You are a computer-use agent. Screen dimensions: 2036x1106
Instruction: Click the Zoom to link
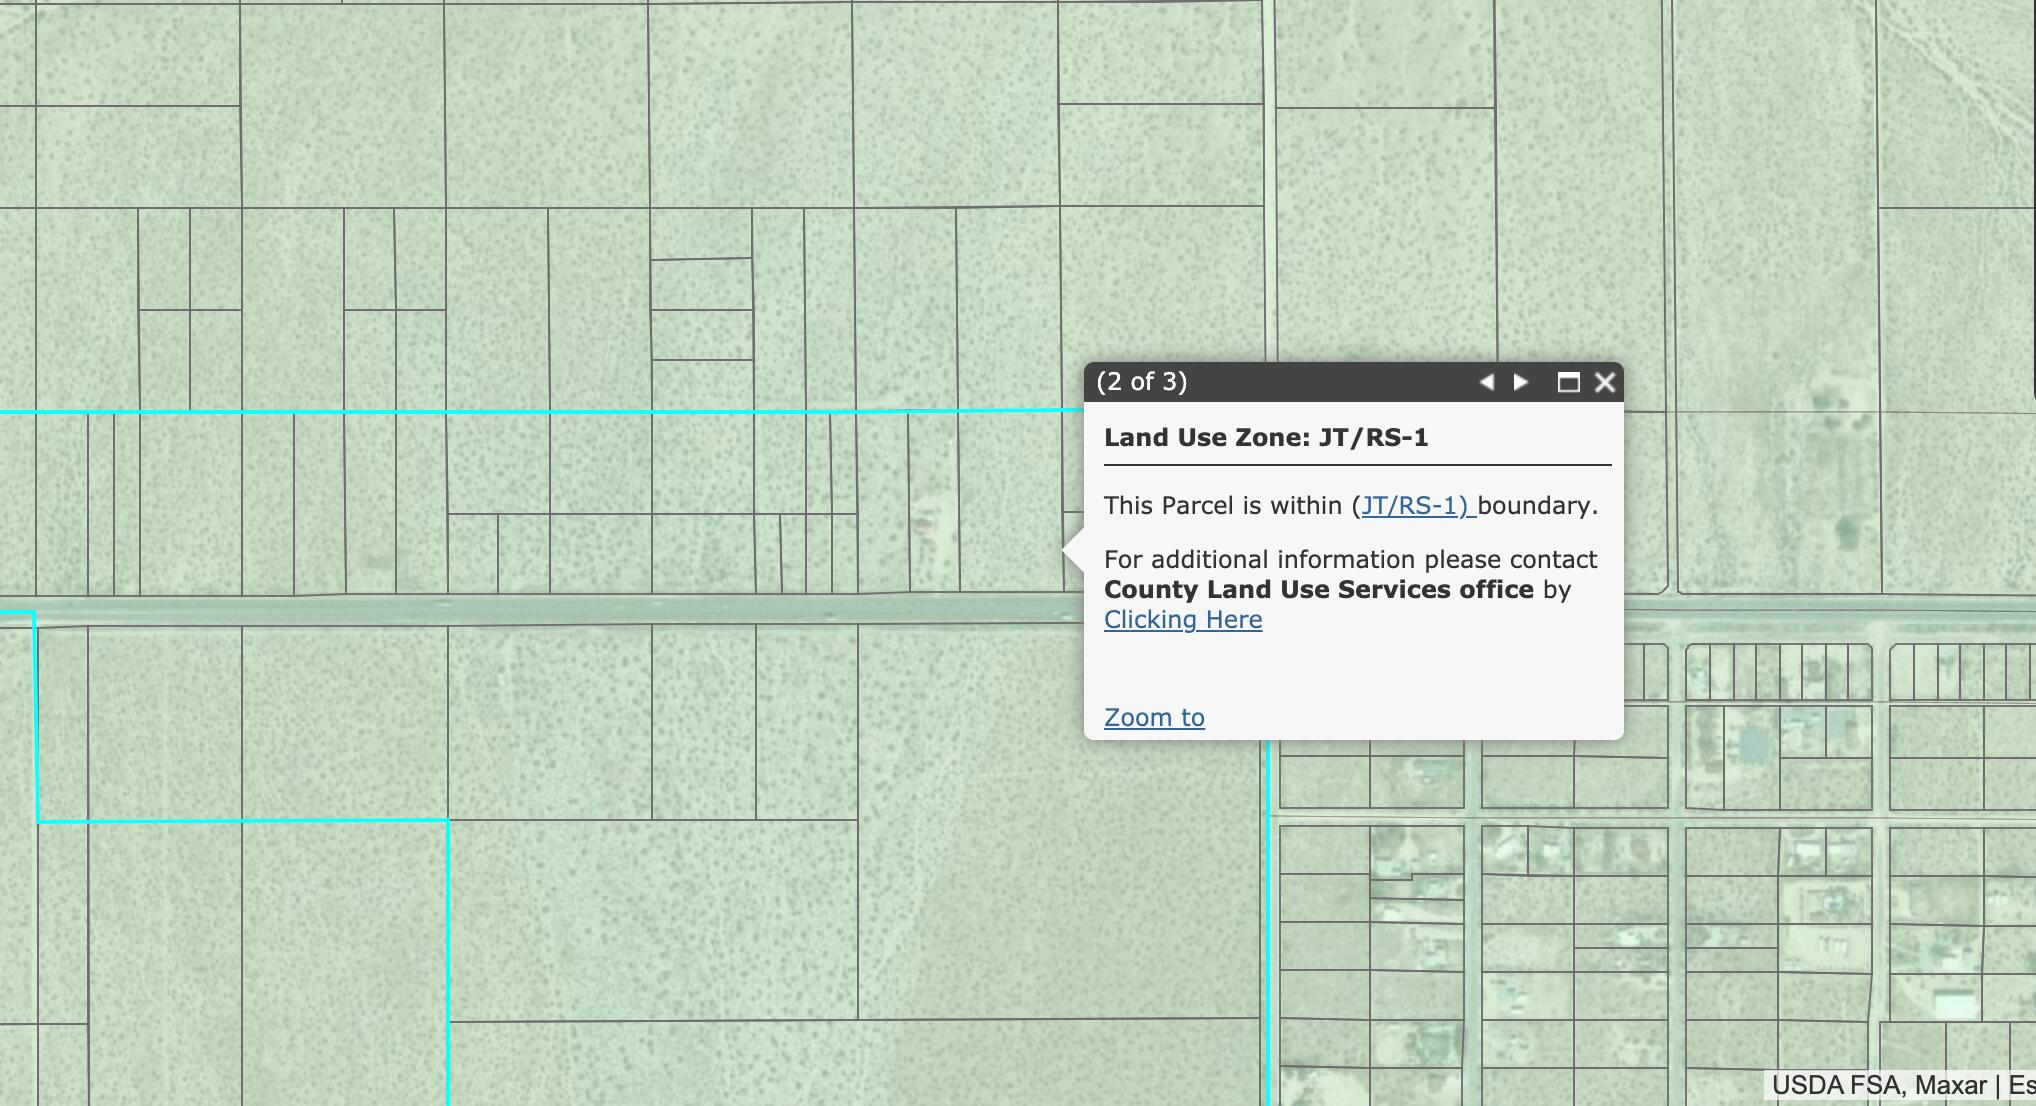[x=1154, y=718]
